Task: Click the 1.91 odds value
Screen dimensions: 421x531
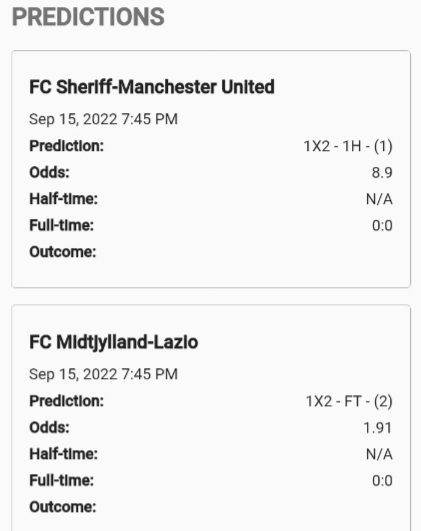Action: [x=378, y=428]
